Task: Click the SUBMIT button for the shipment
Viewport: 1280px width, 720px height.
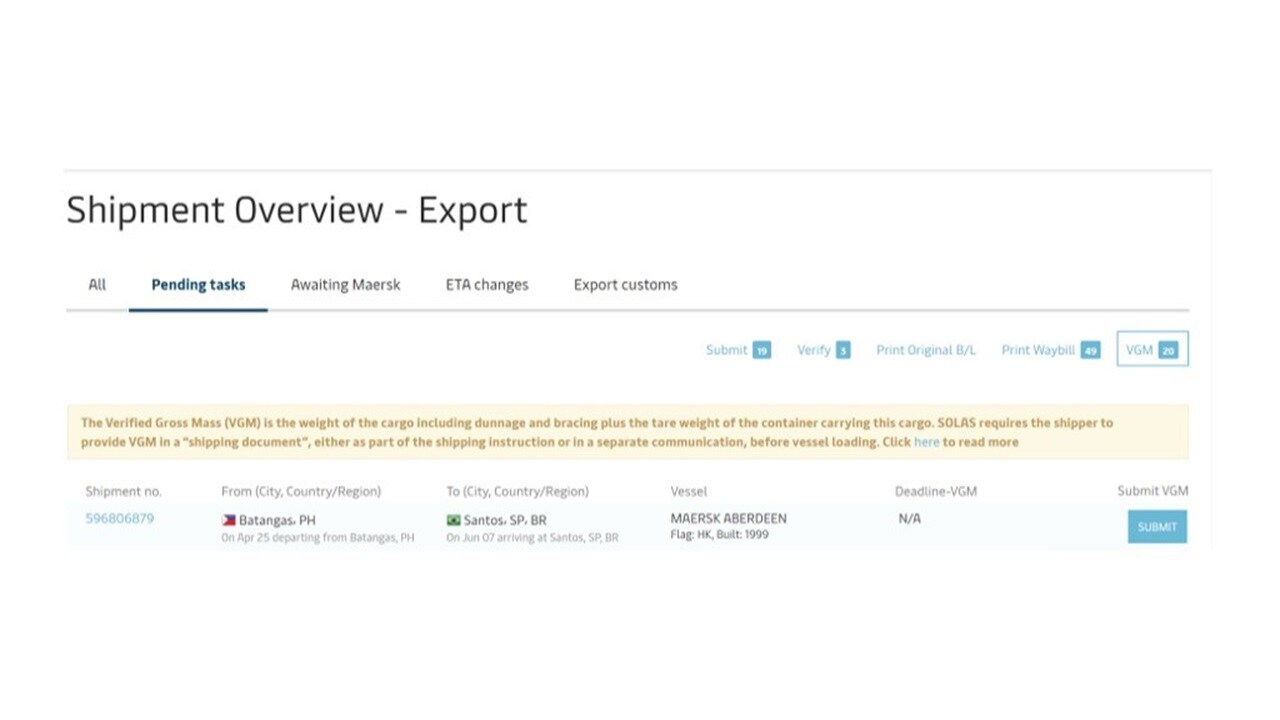Action: click(x=1156, y=526)
